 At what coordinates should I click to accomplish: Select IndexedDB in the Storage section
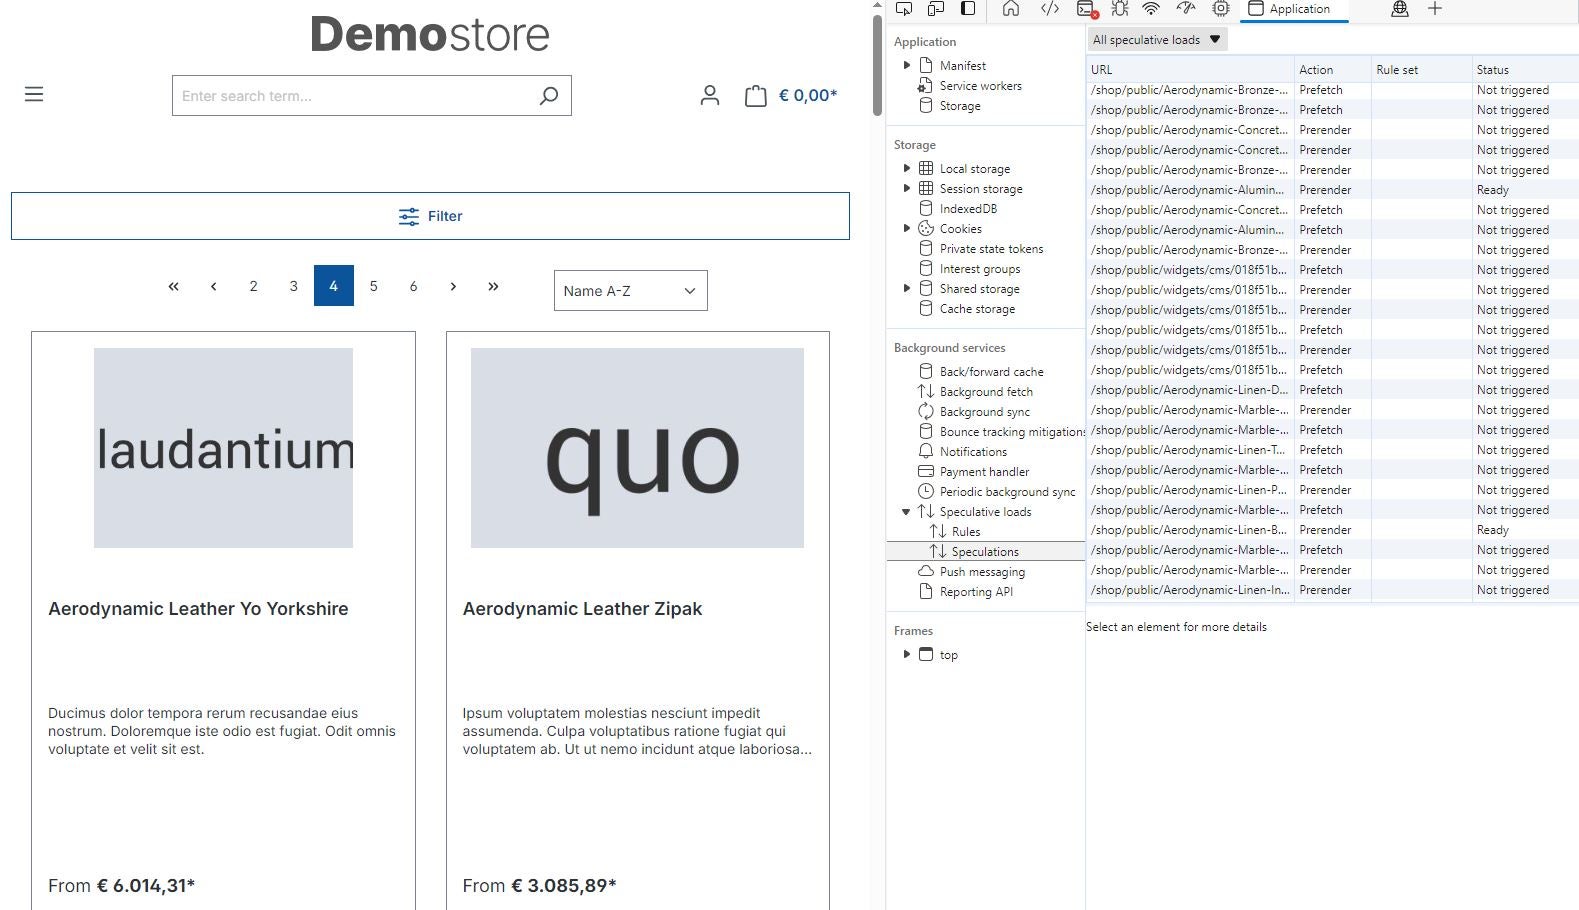pos(967,209)
